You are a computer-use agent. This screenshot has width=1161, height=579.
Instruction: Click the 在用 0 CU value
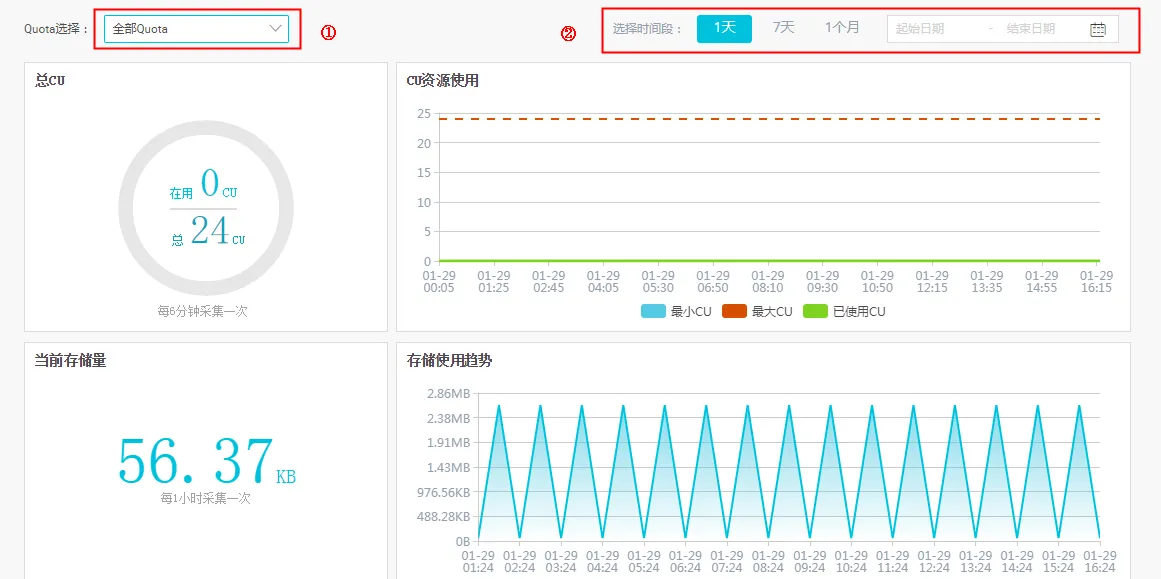pos(204,186)
